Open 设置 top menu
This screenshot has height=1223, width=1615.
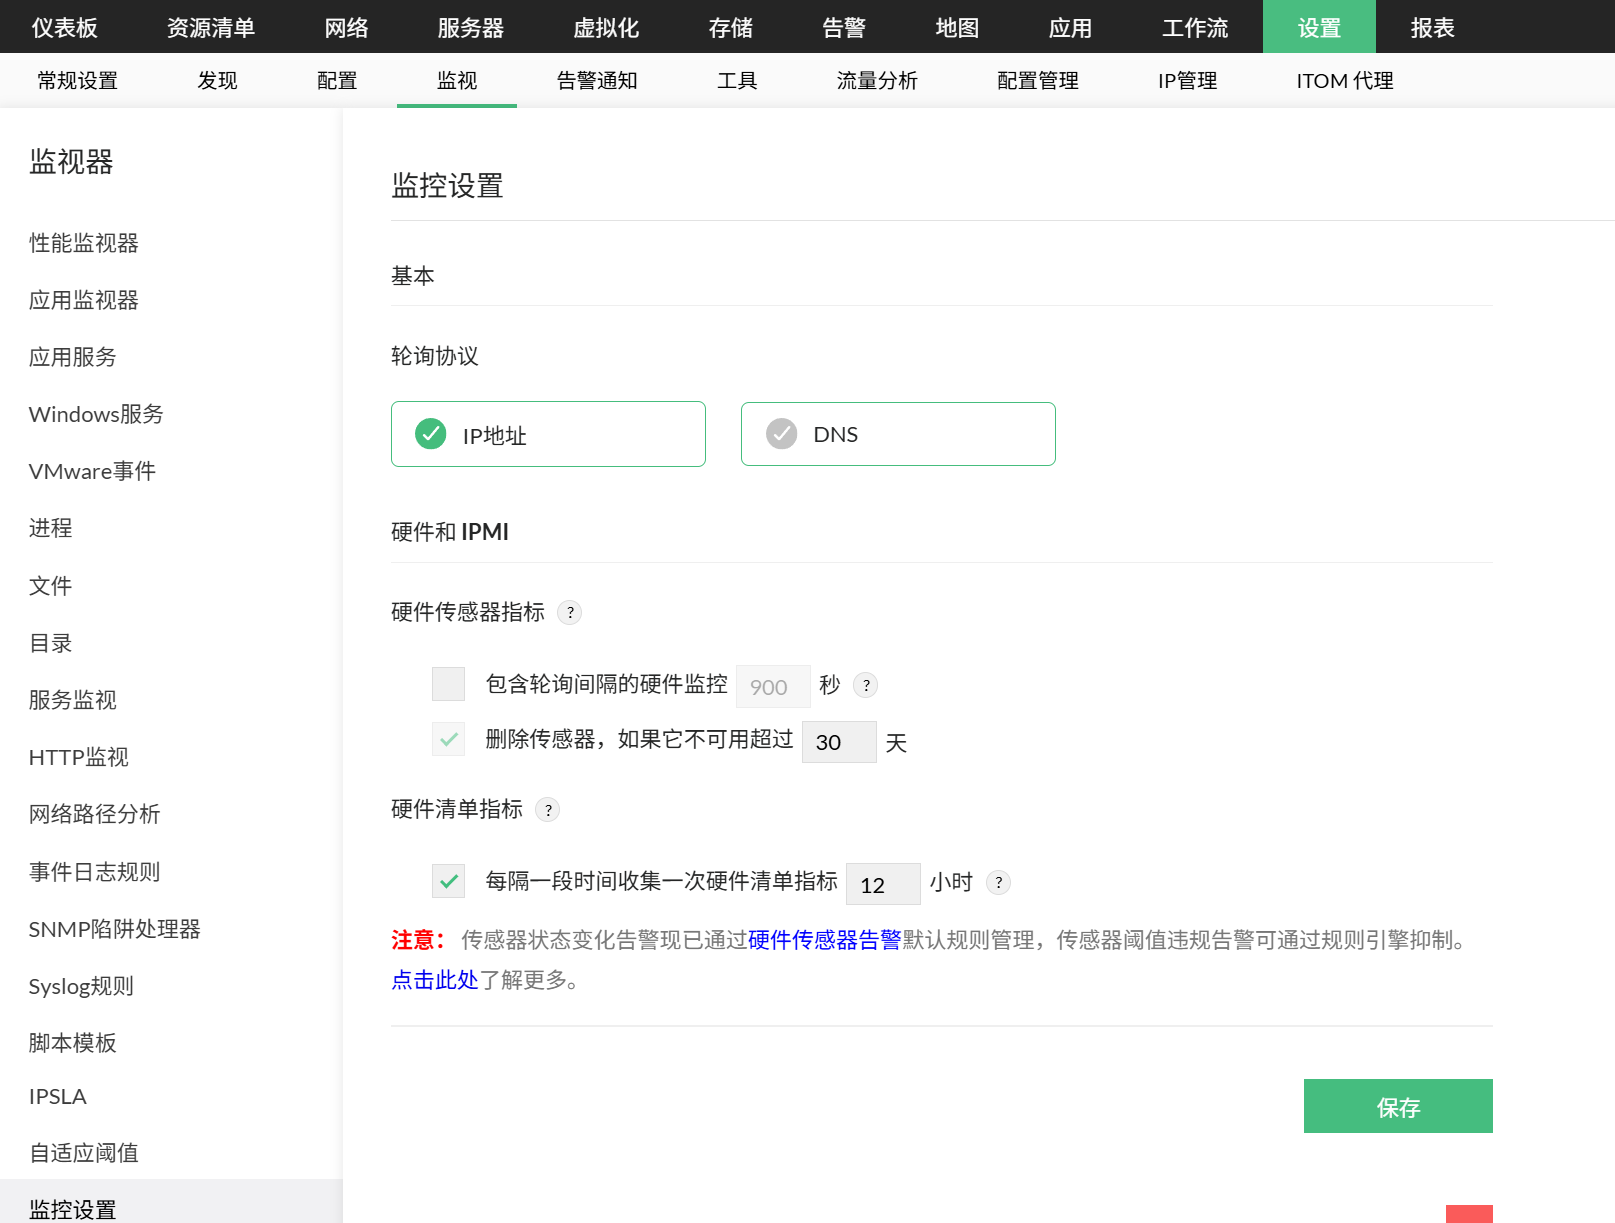tap(1319, 27)
